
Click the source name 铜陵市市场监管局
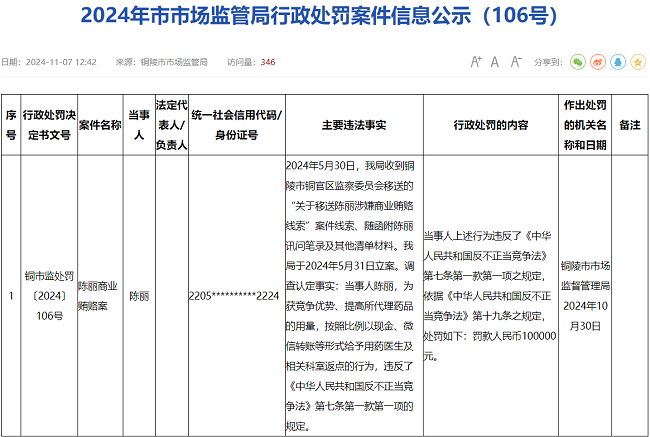[174, 62]
